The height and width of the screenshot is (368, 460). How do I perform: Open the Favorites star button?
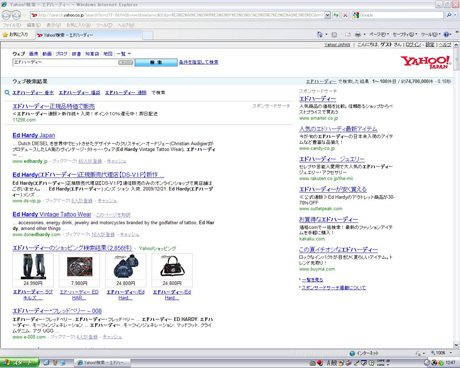[x=15, y=35]
